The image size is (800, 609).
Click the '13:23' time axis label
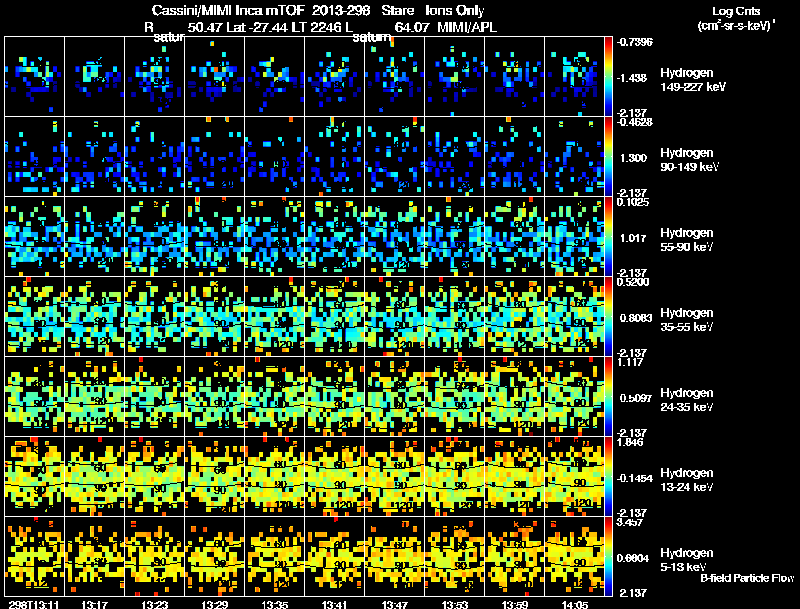coord(155,604)
